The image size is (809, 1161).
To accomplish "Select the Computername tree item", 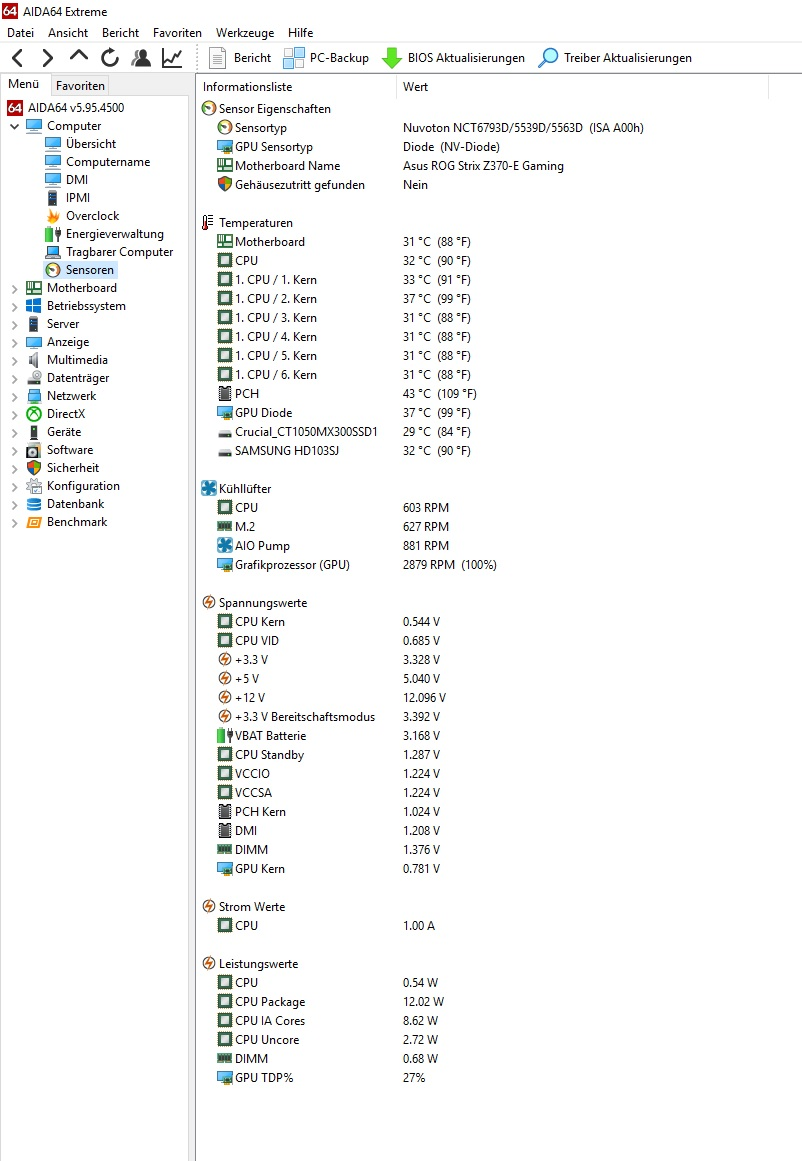I will (x=98, y=161).
